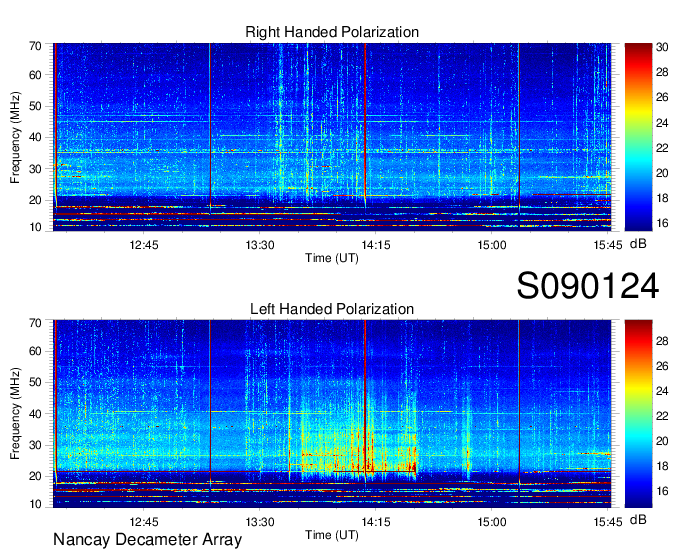
Task: Click 40 MHz tick on Right Handed plot
Action: 35,137
